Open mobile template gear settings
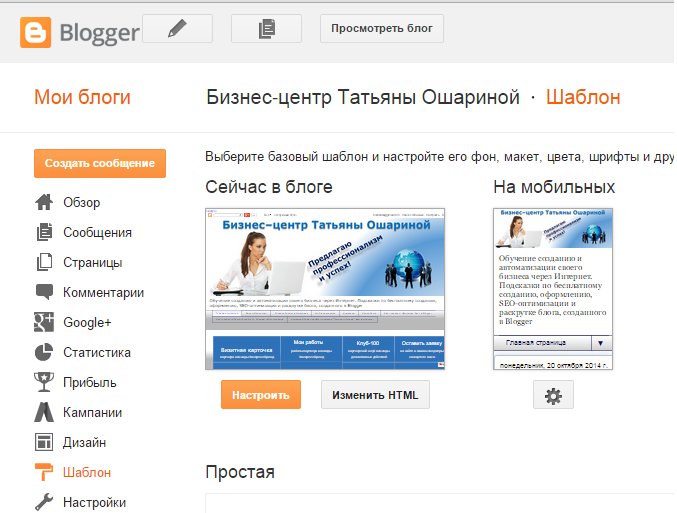The image size is (677, 513). coord(554,395)
